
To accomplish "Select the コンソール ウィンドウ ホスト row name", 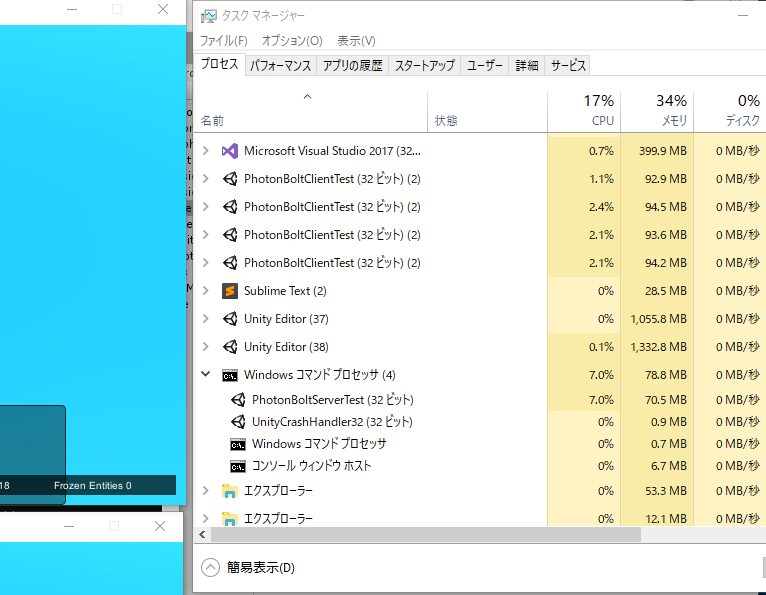I will (311, 466).
